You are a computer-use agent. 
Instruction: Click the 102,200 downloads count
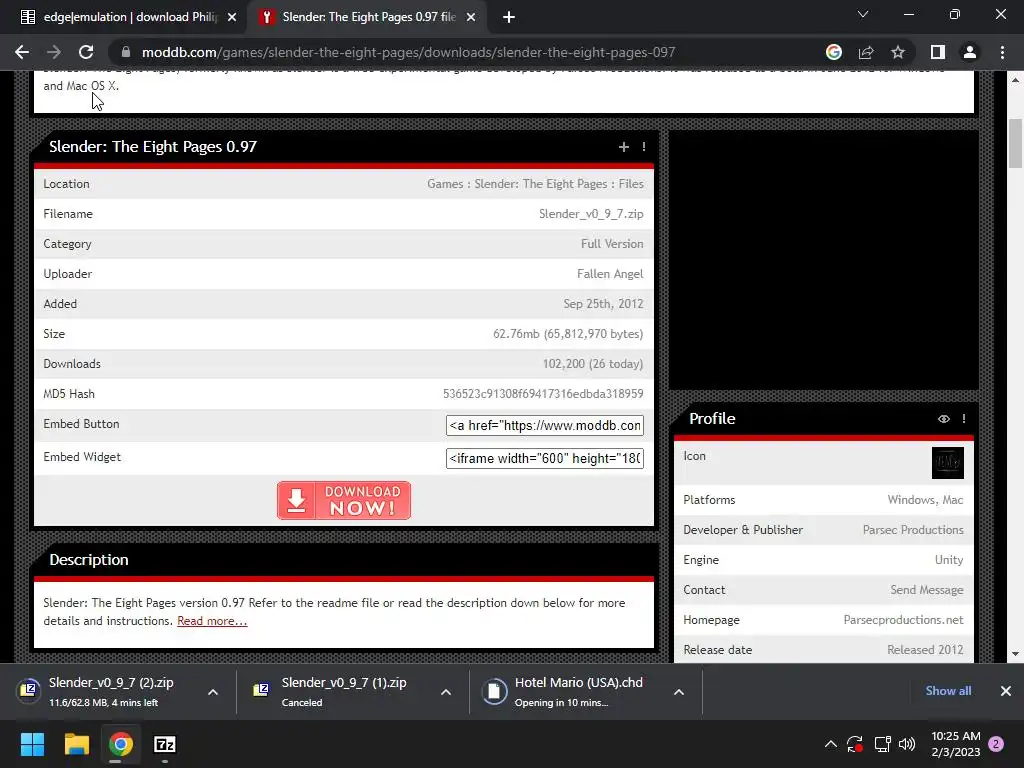pyautogui.click(x=593, y=364)
